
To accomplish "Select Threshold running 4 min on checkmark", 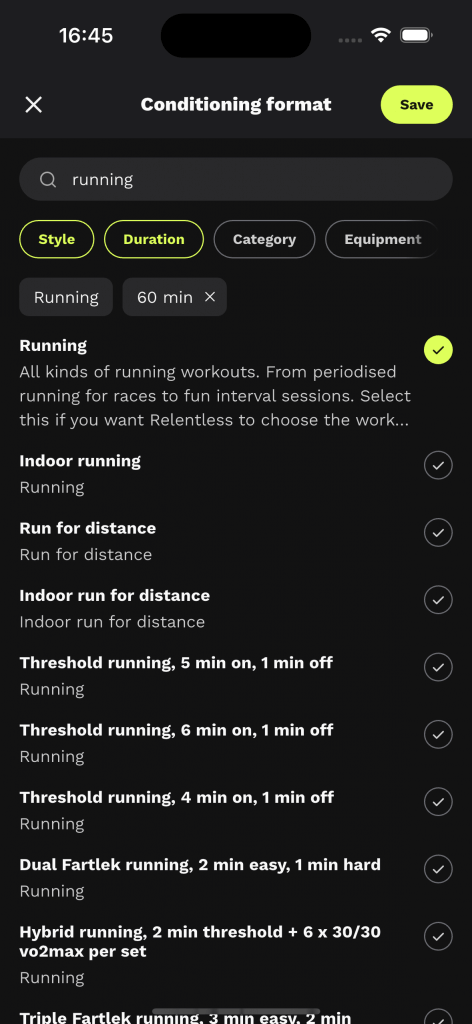I will 438,801.
